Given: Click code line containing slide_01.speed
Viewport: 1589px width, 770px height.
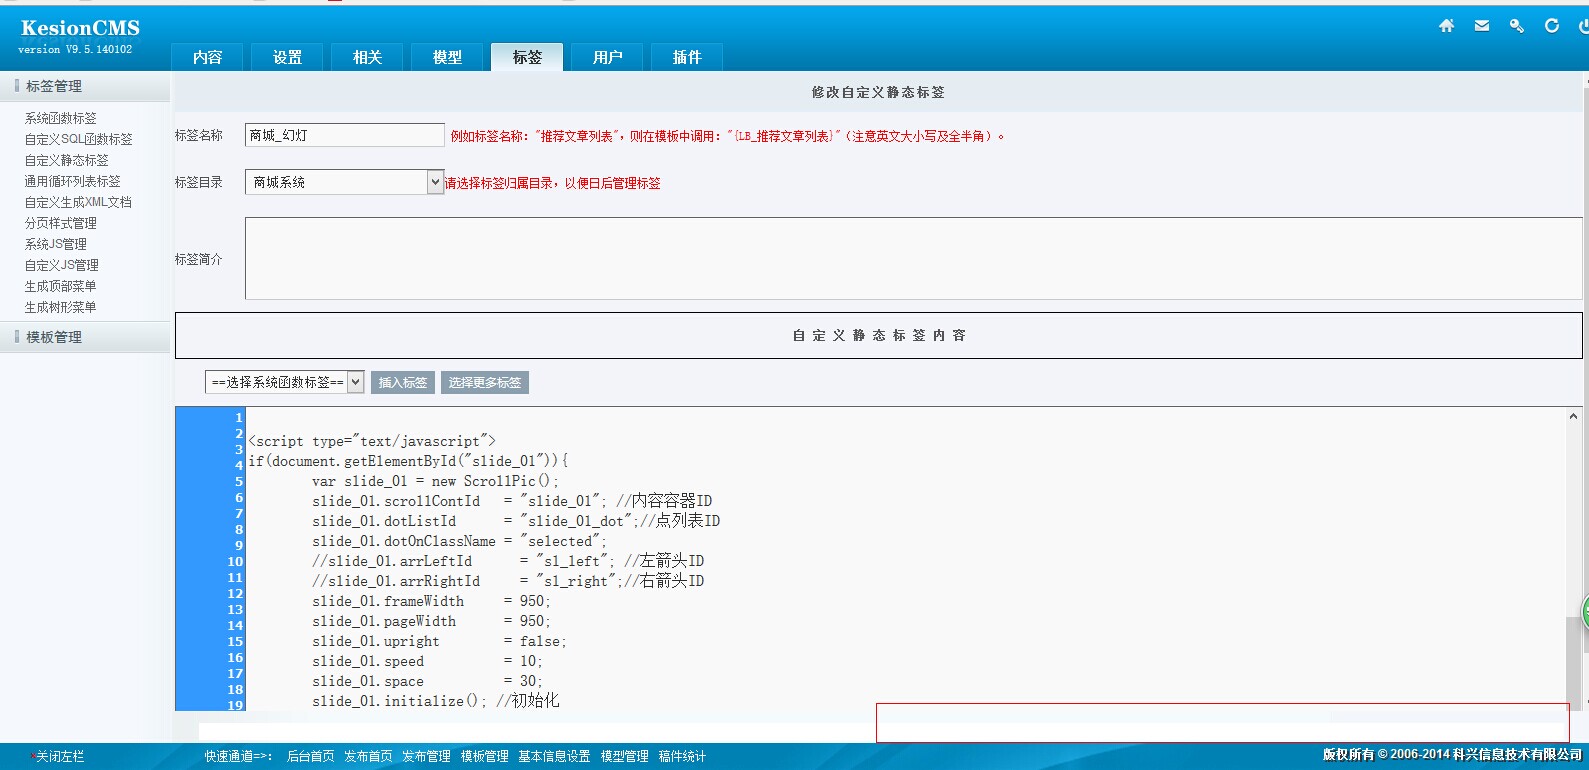Looking at the screenshot, I should point(427,661).
